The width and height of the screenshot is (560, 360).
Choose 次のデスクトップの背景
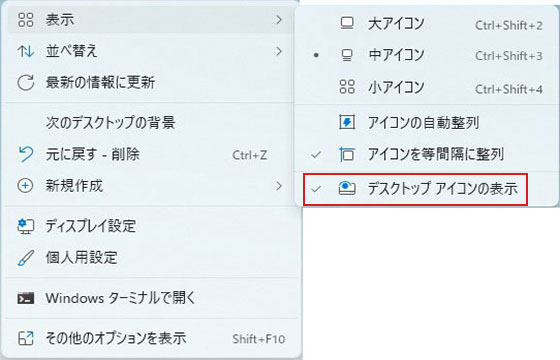tap(150, 123)
